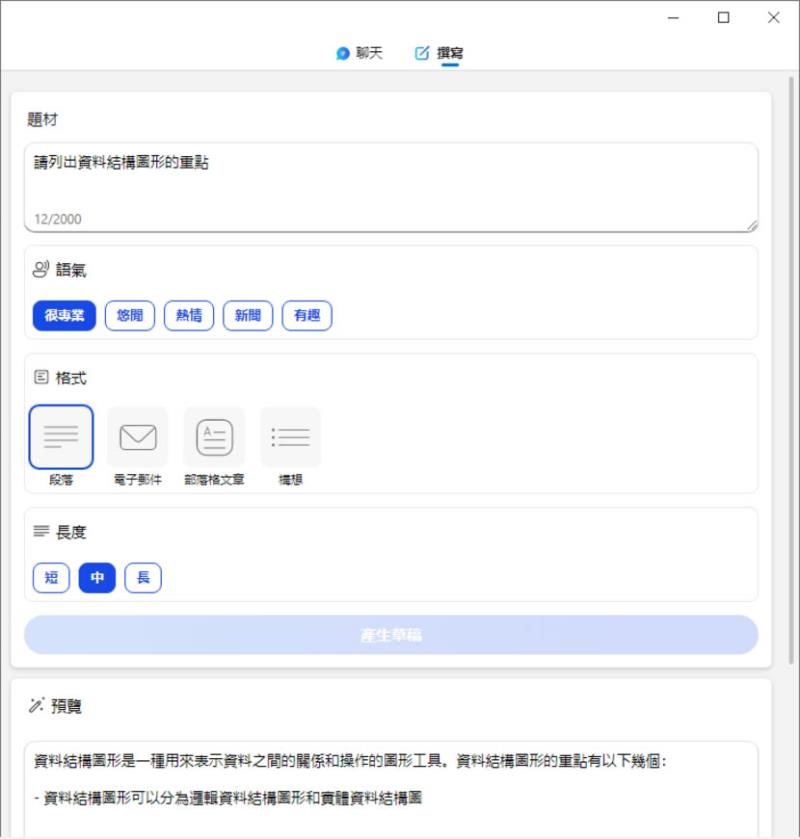
Task: Click the 預覽 preview magic wand icon
Action: (x=36, y=705)
